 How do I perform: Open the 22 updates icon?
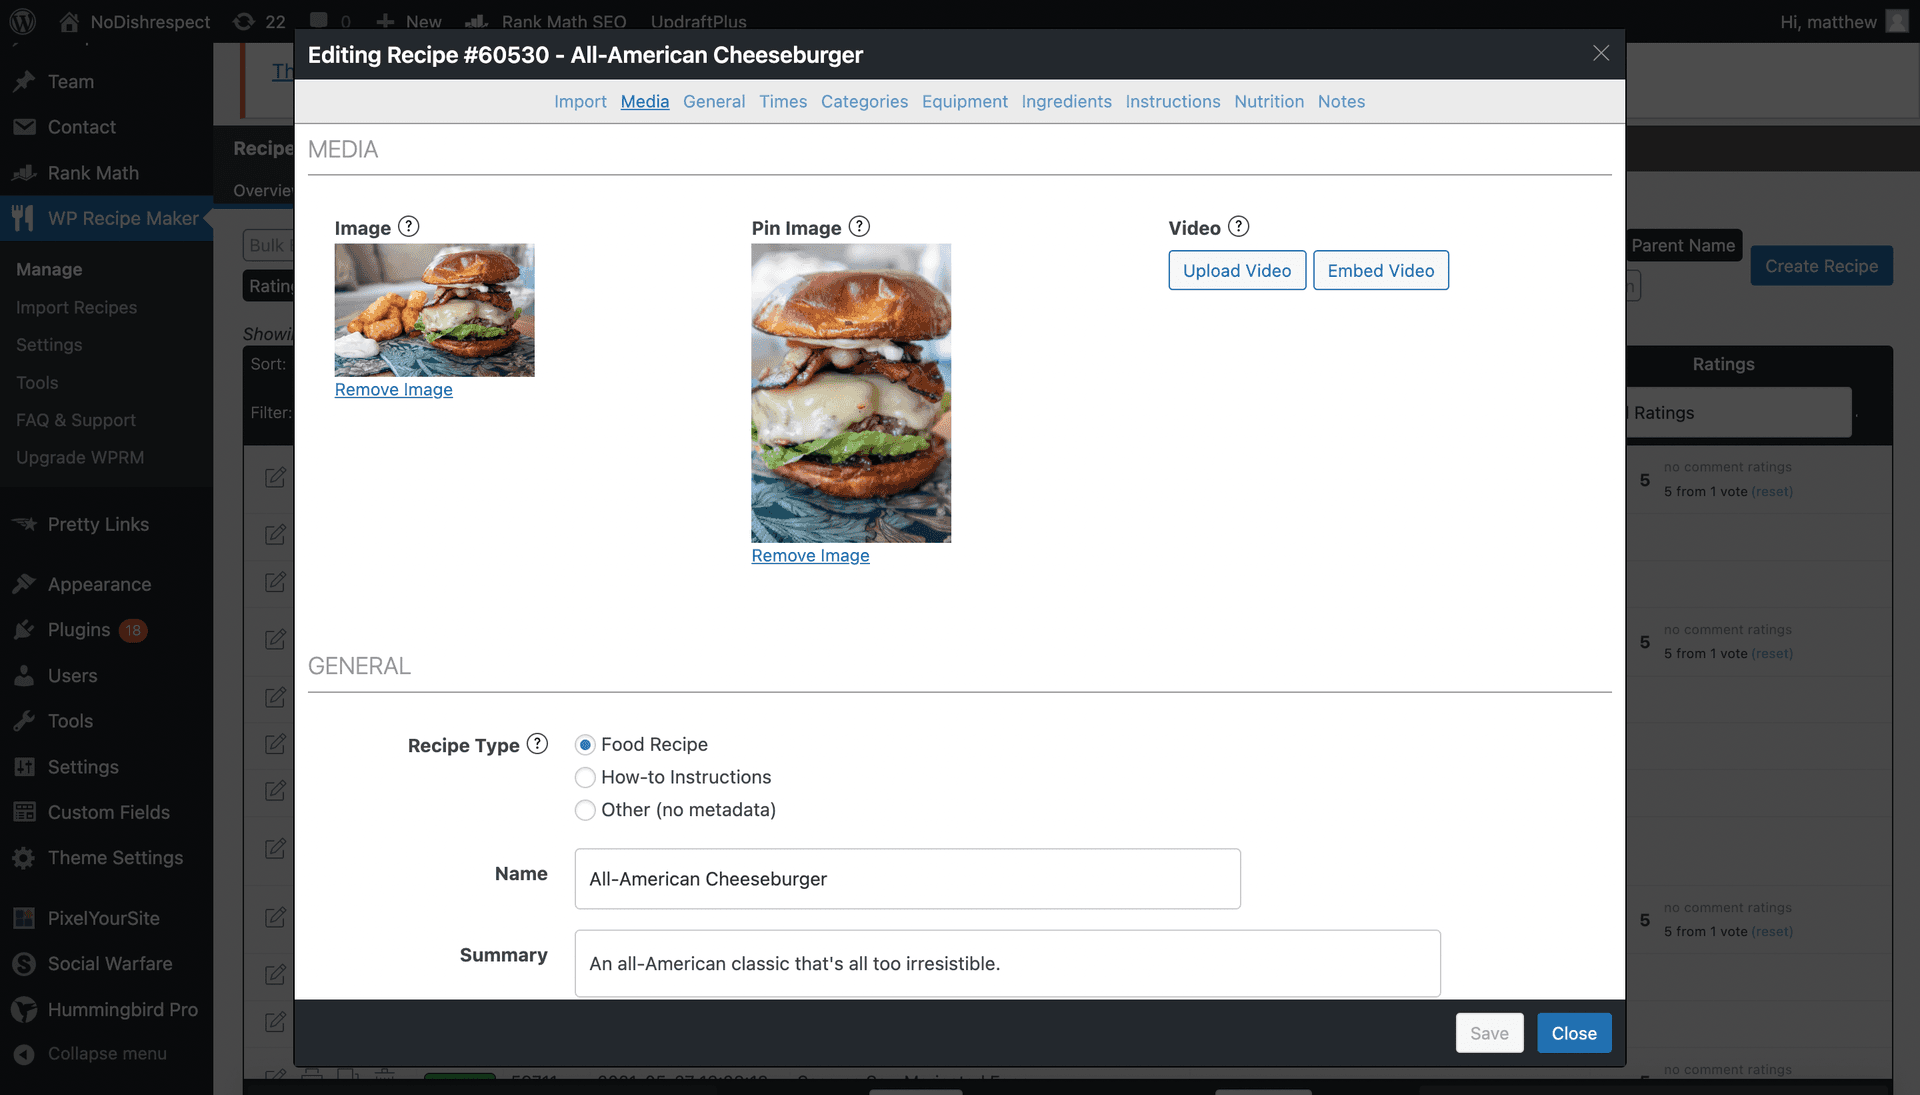click(244, 21)
